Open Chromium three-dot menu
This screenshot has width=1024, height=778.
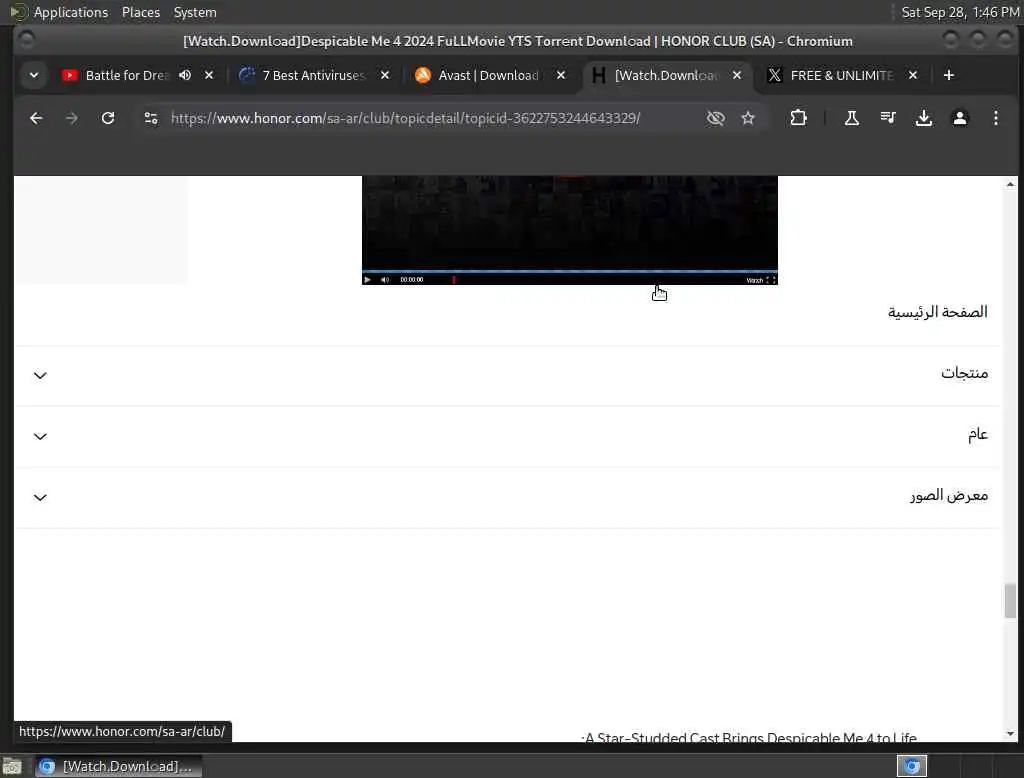pyautogui.click(x=995, y=118)
